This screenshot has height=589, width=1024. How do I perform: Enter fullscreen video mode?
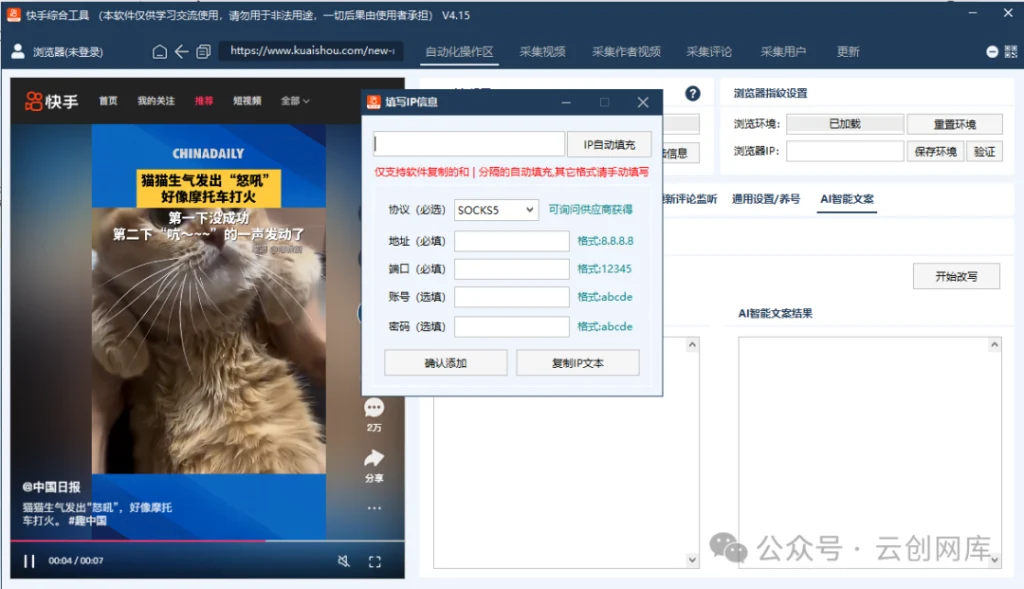click(374, 562)
